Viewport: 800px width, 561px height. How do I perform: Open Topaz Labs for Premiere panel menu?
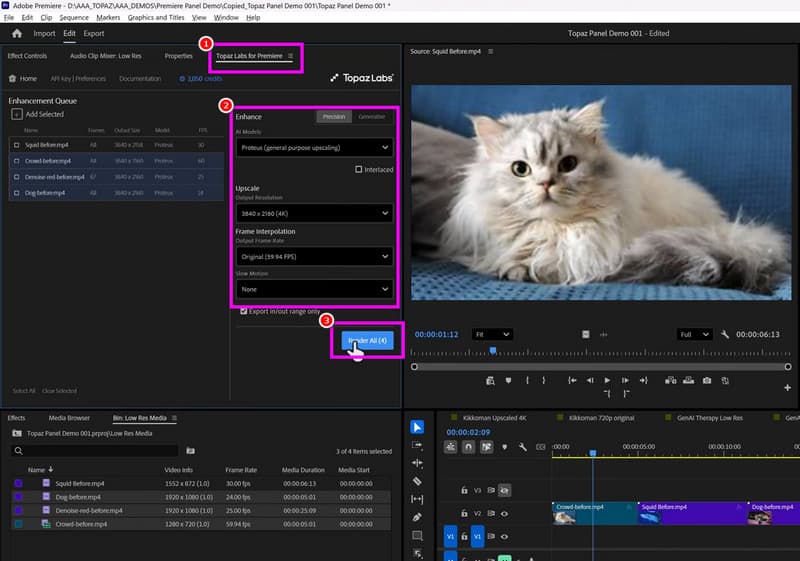click(291, 56)
